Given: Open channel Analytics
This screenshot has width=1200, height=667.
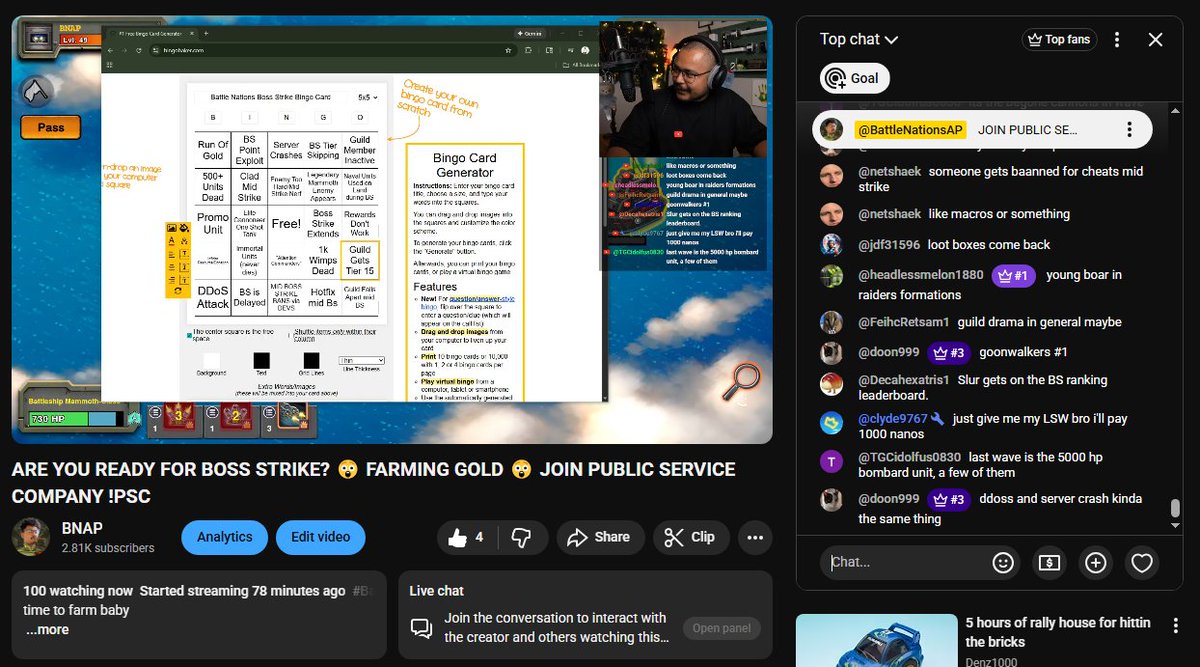Looking at the screenshot, I should tap(224, 537).
